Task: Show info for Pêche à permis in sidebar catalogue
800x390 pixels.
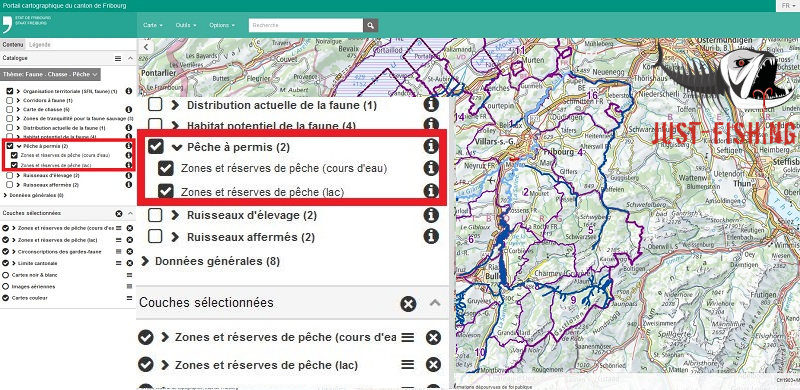Action: coord(129,146)
